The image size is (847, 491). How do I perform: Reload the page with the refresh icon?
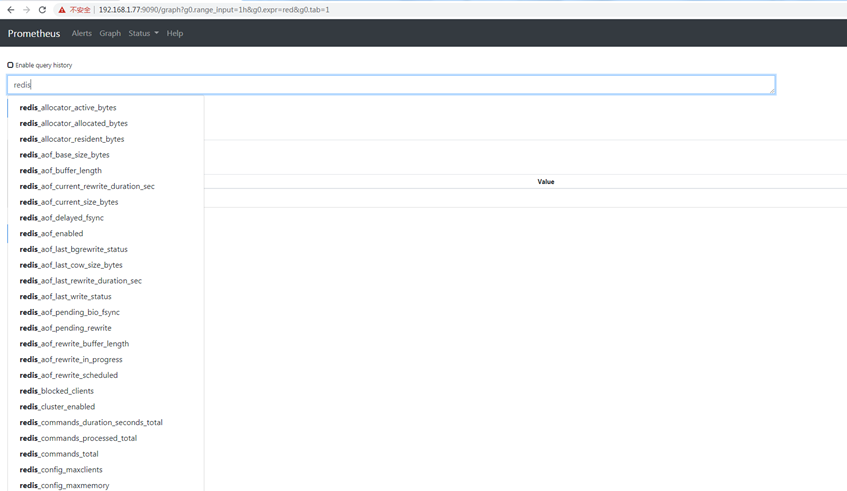pos(42,10)
